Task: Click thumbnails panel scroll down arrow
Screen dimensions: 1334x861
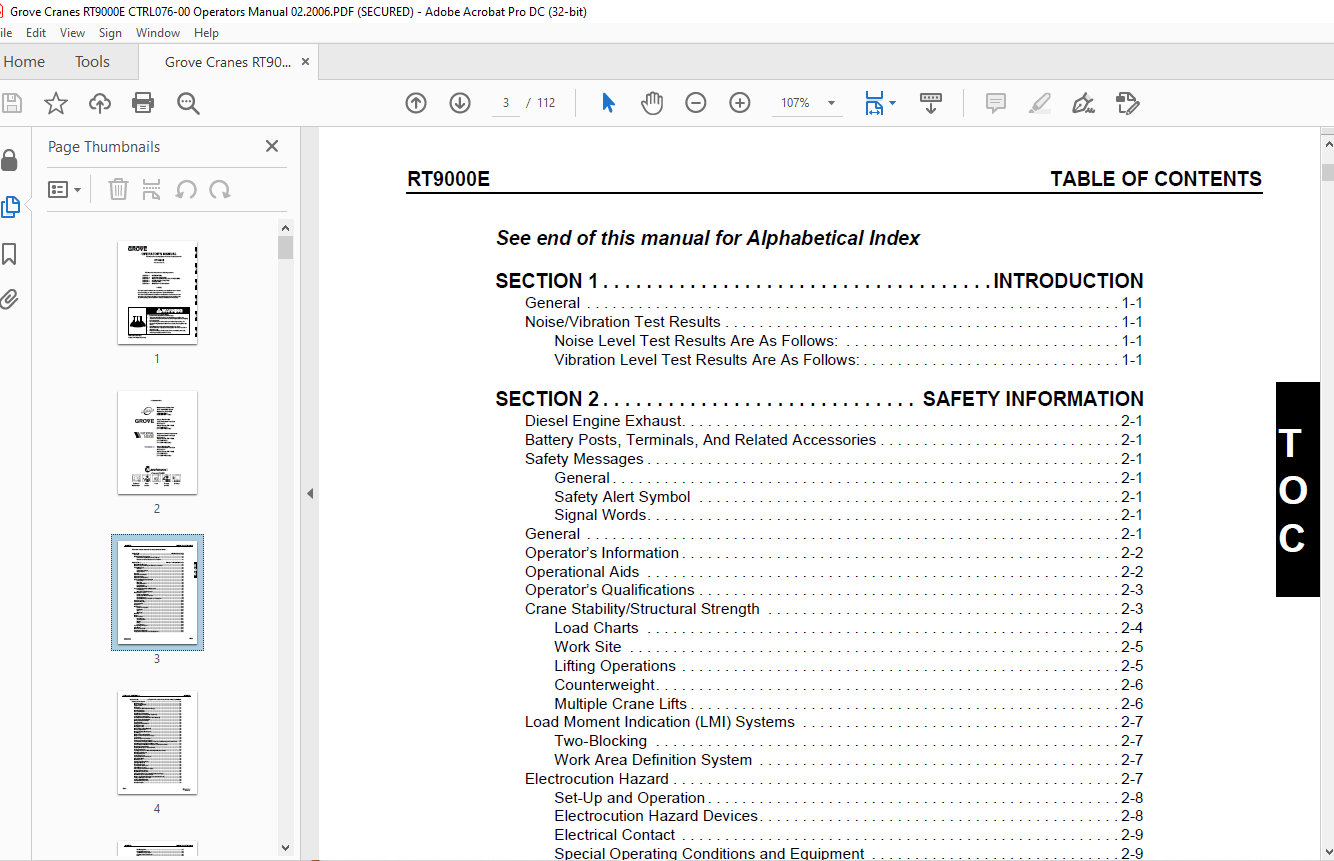Action: coord(286,847)
